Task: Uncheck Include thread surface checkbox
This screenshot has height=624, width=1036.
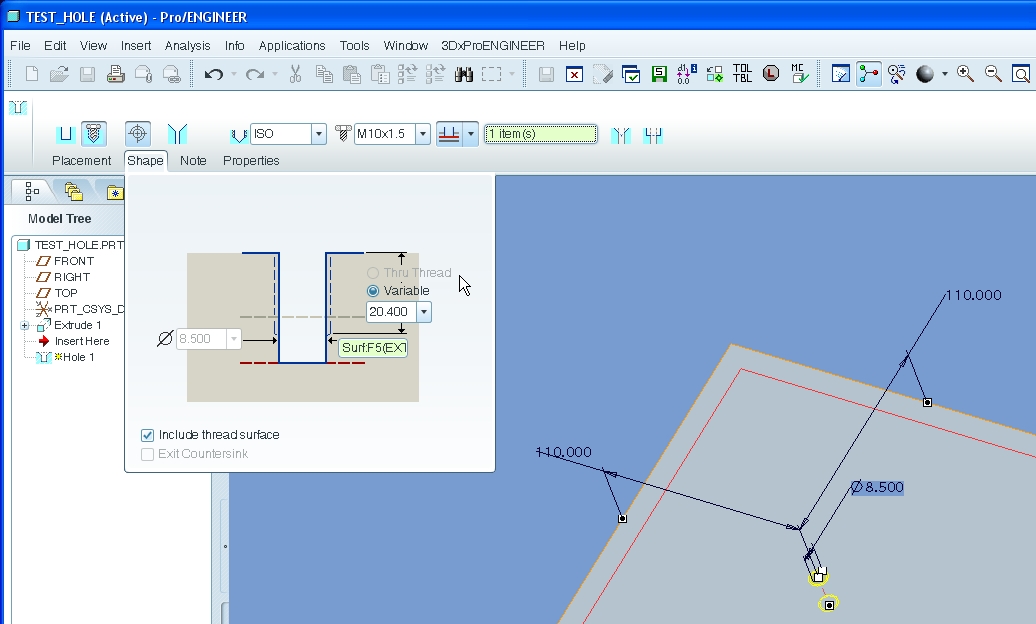Action: point(147,435)
